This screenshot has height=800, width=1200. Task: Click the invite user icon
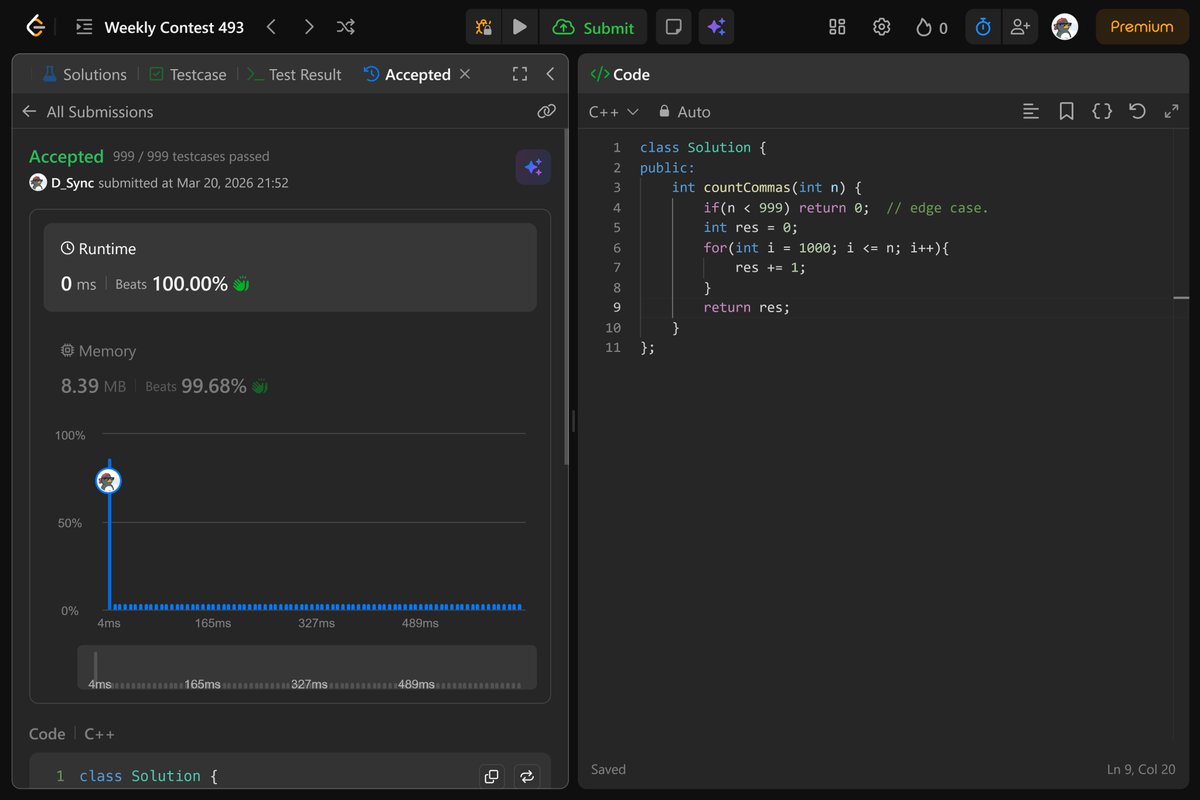tap(1020, 27)
